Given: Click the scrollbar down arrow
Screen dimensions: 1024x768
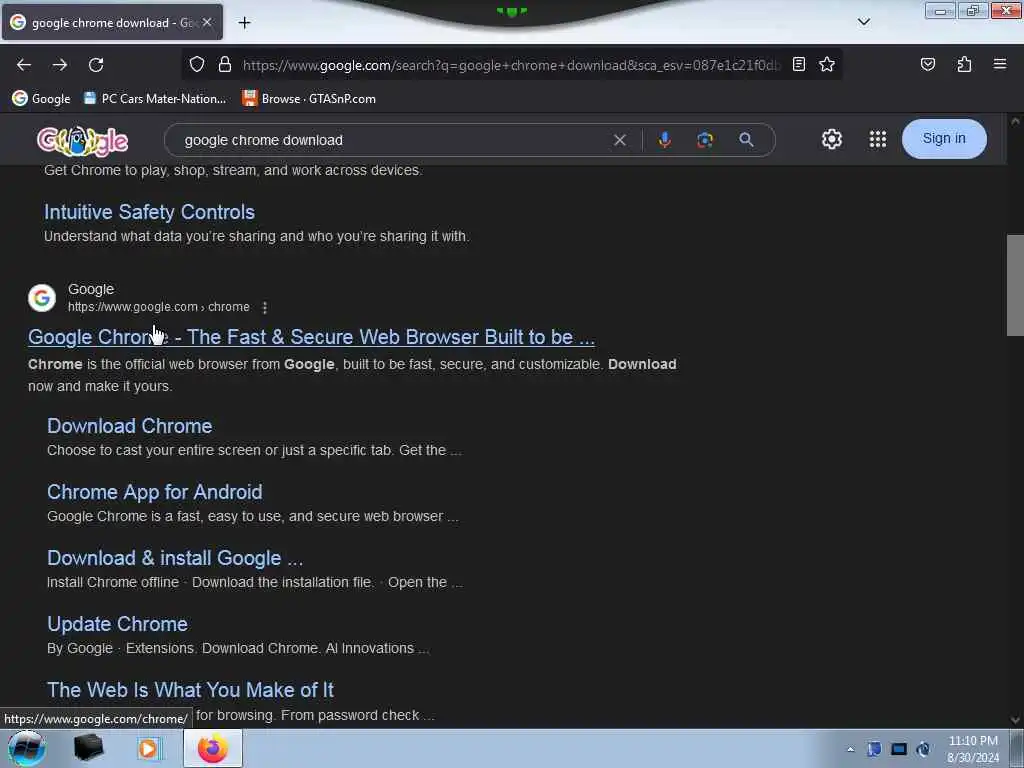Looking at the screenshot, I should (x=1015, y=720).
